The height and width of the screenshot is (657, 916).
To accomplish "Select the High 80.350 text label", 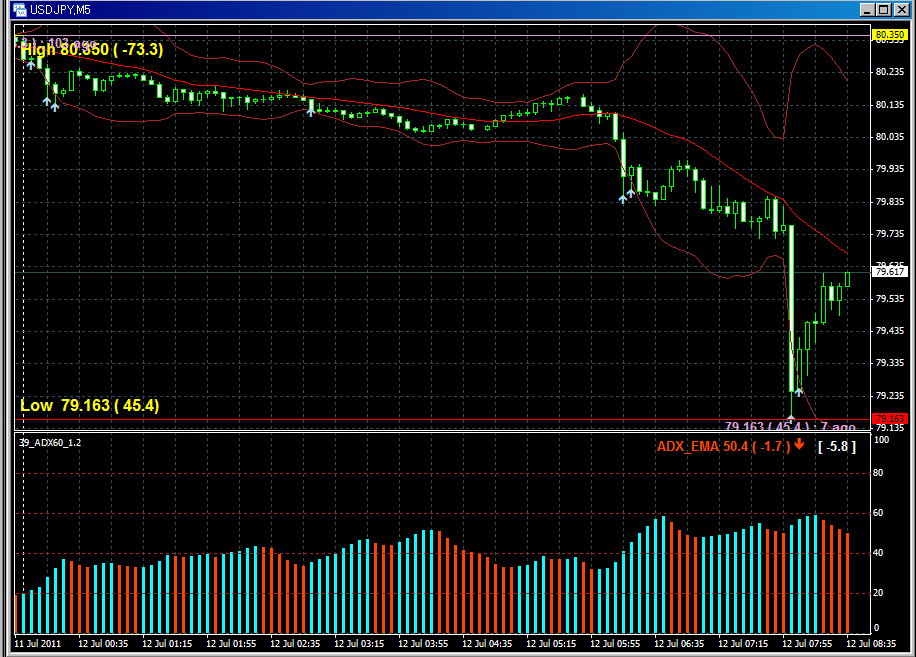I will click(x=91, y=50).
